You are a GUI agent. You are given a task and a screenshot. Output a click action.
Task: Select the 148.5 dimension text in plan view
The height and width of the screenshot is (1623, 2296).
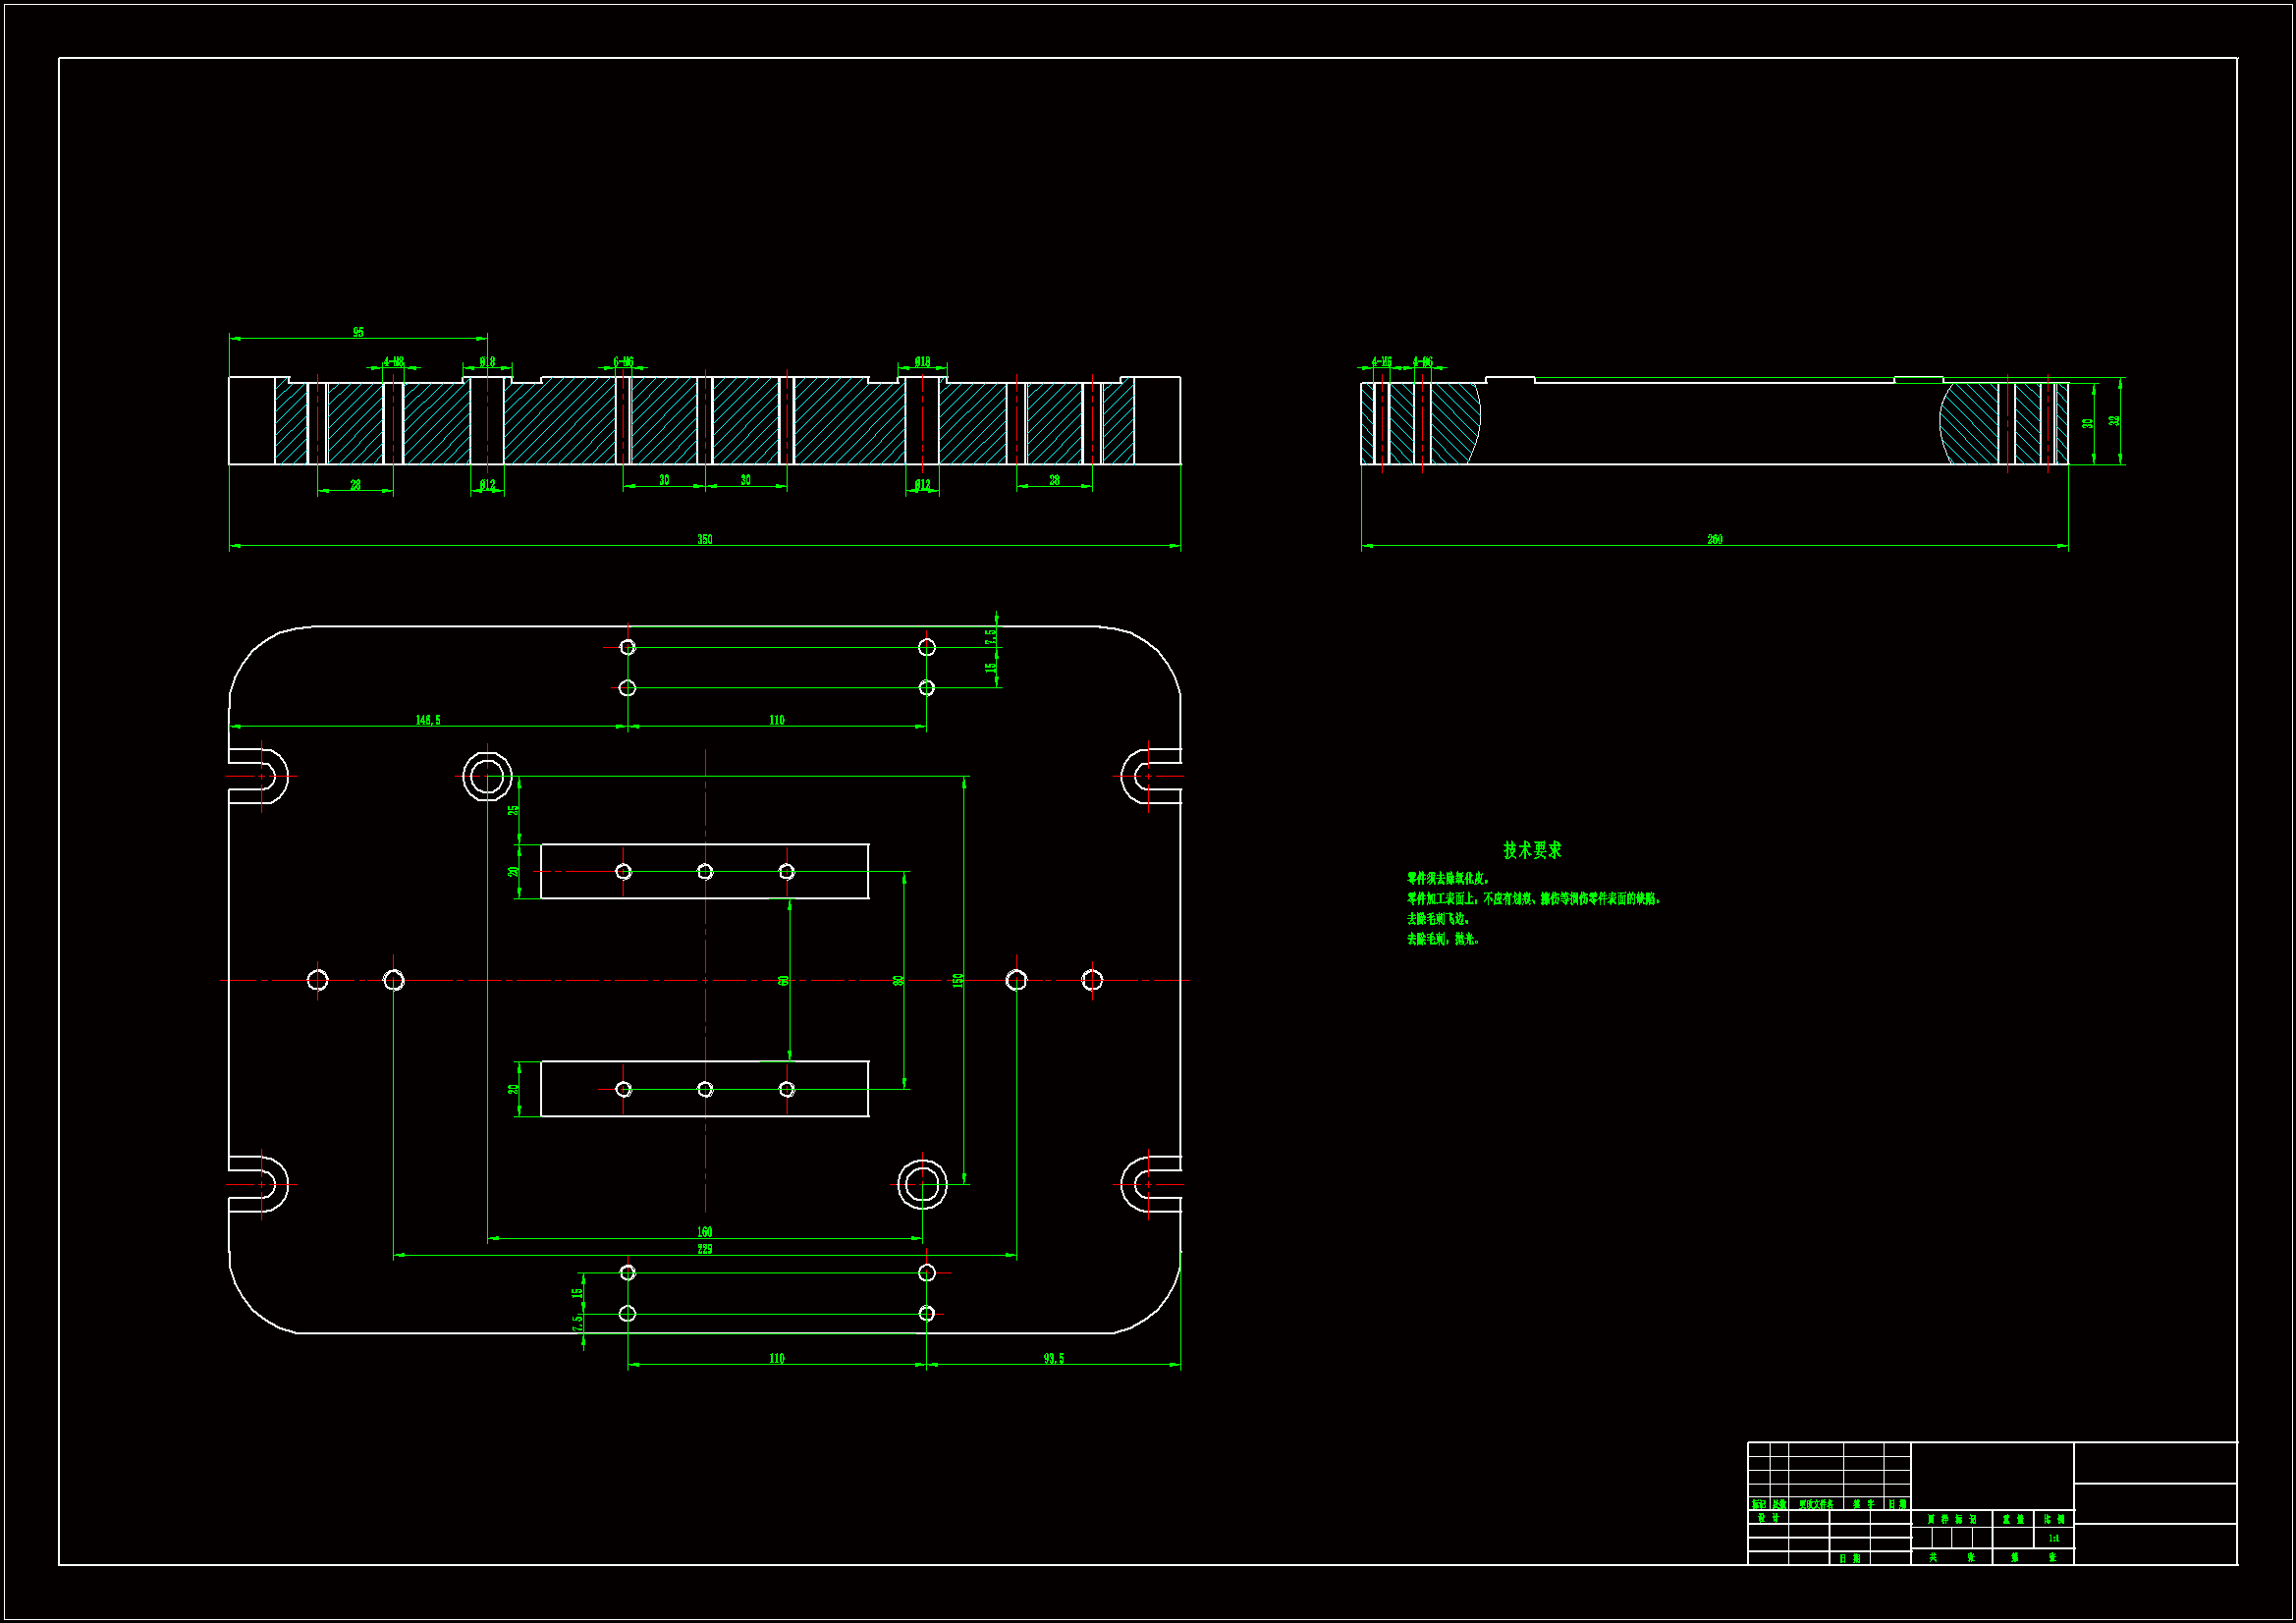(427, 720)
